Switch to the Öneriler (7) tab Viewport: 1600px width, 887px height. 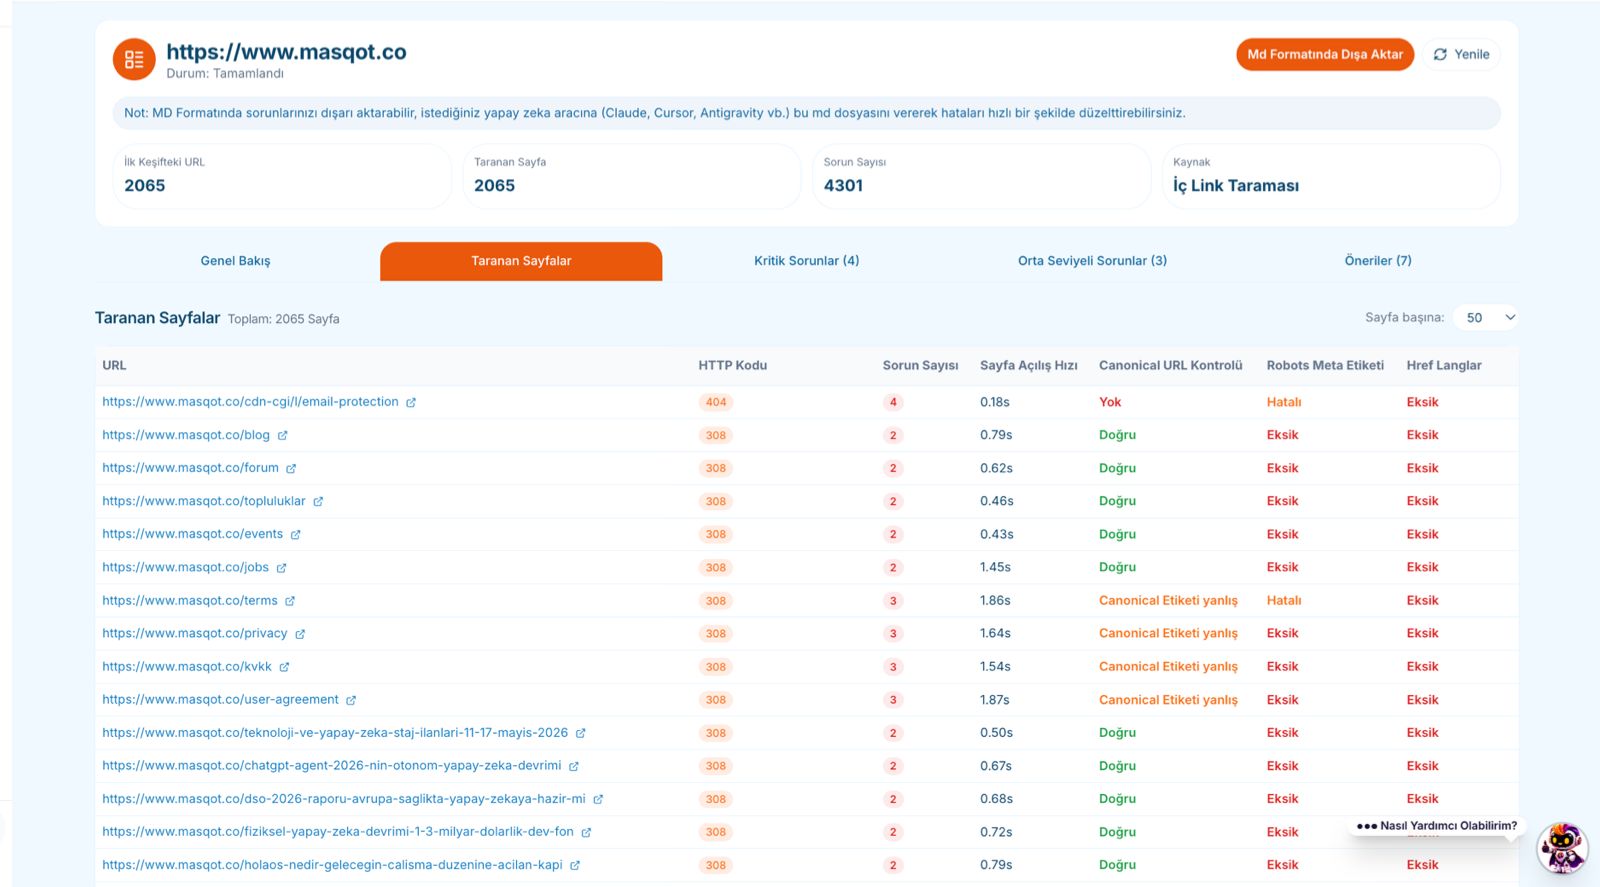coord(1378,261)
